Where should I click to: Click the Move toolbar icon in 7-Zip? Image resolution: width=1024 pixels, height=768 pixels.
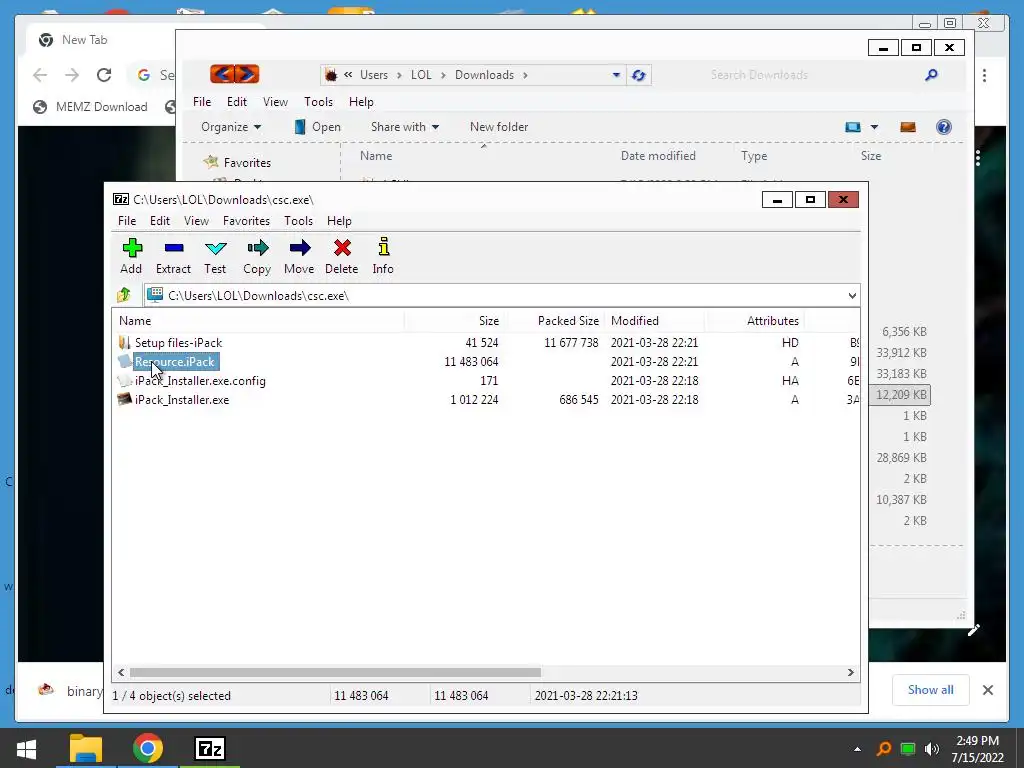(300, 248)
